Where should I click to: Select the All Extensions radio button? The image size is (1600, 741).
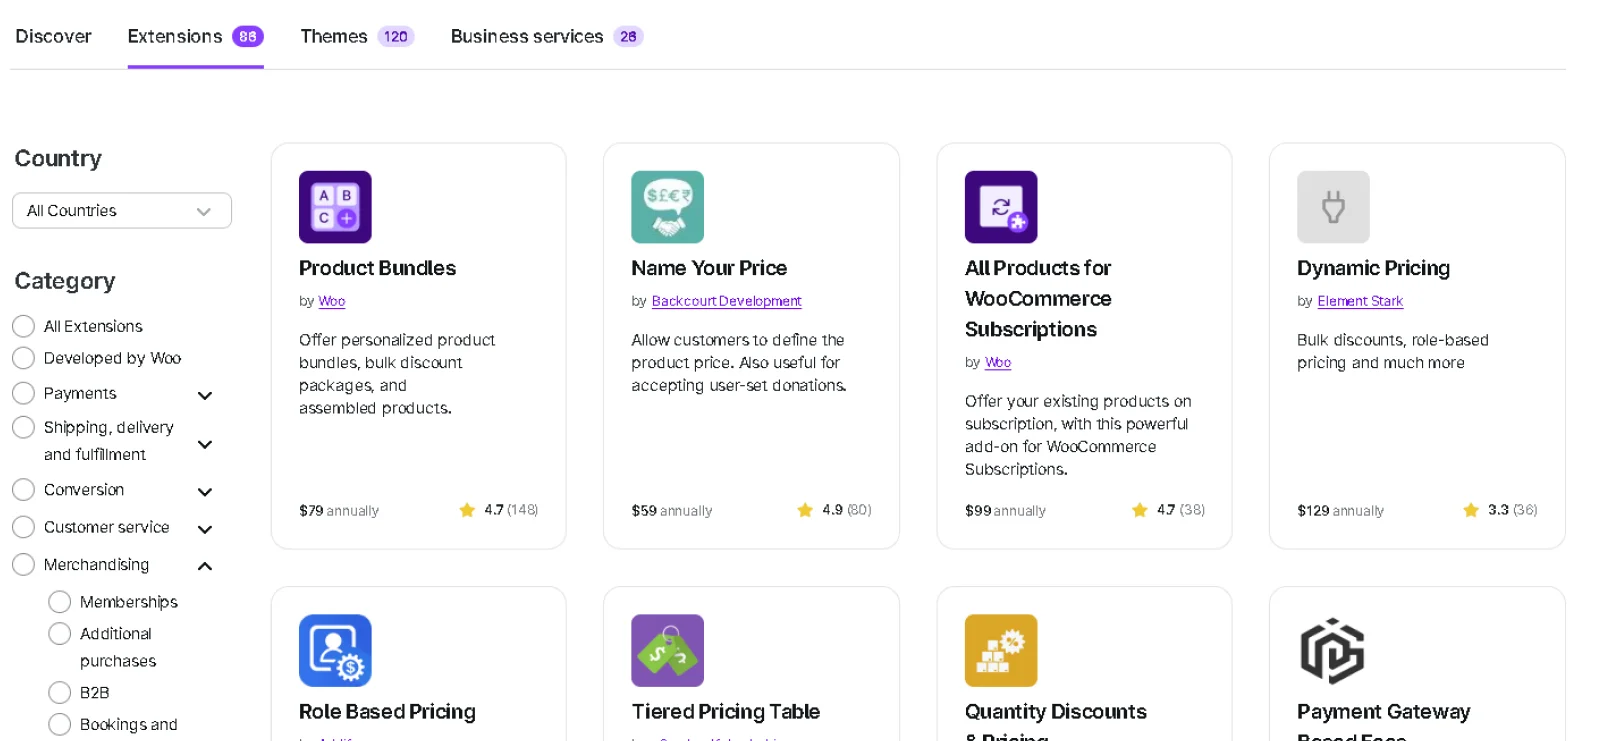click(24, 325)
